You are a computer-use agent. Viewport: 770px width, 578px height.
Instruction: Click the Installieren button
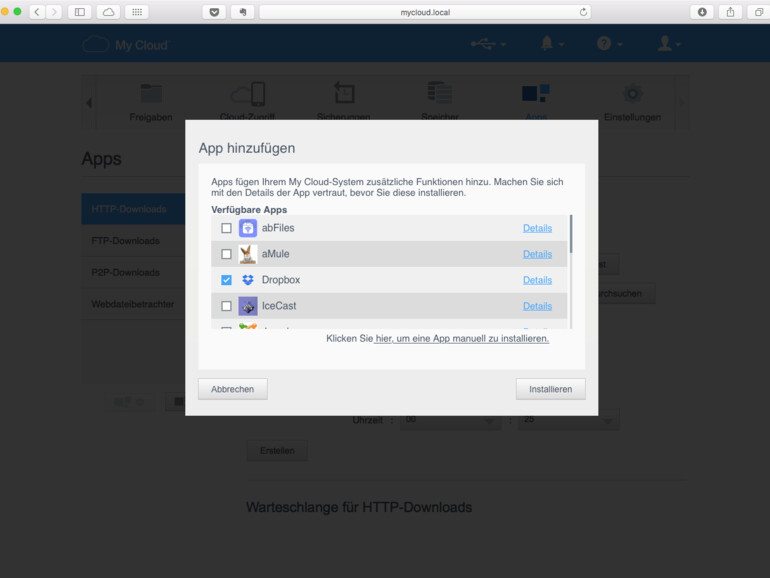coord(550,389)
